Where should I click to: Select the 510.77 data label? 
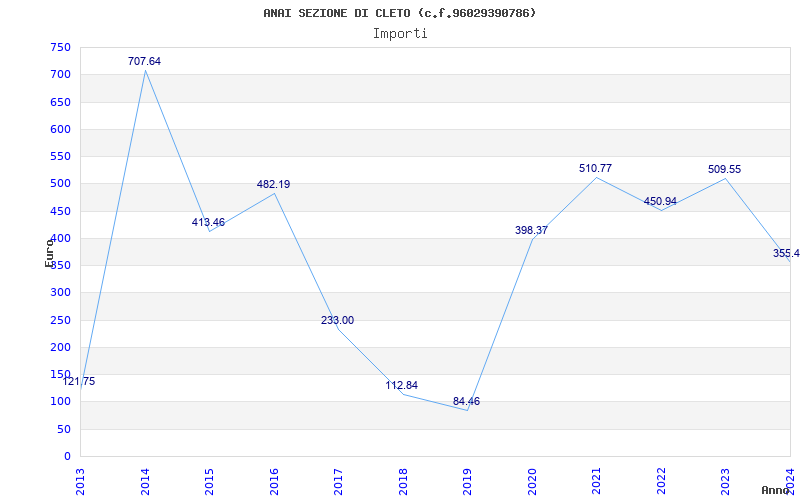[x=595, y=168]
